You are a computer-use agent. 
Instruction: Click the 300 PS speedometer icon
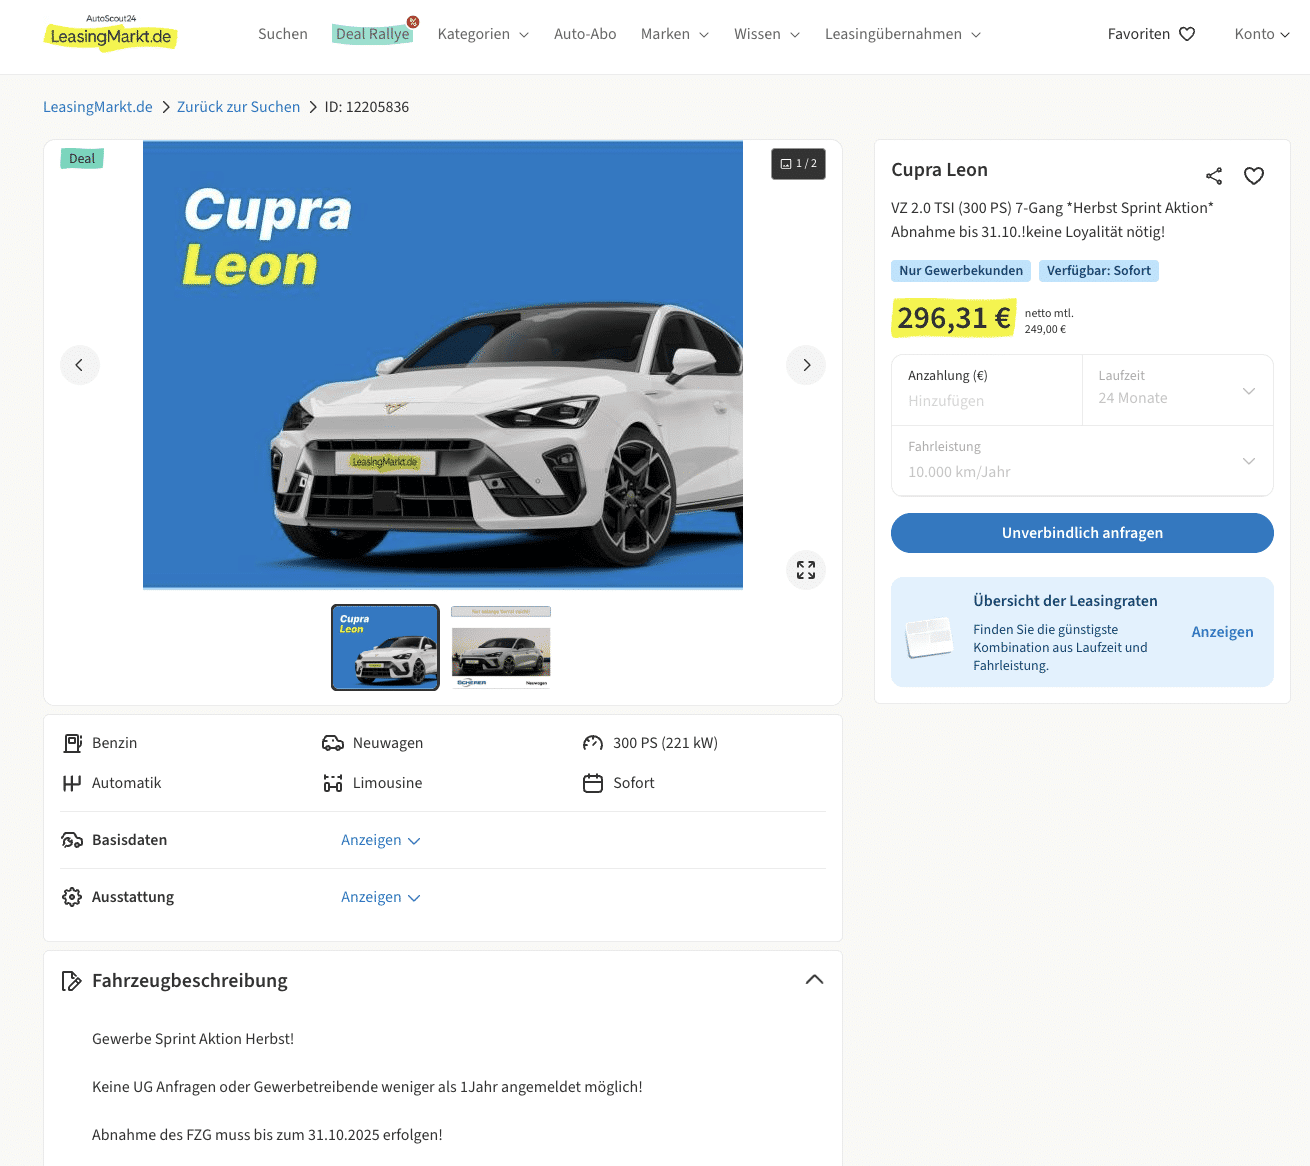tap(593, 743)
